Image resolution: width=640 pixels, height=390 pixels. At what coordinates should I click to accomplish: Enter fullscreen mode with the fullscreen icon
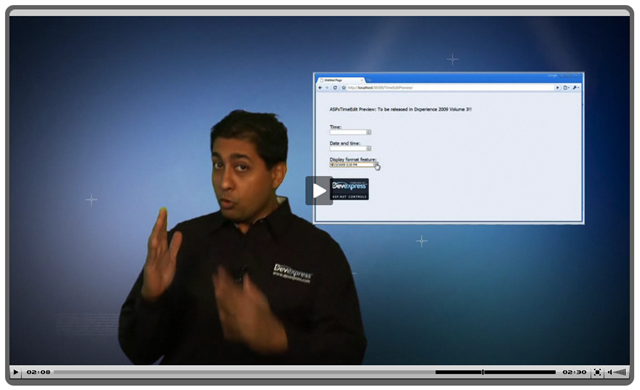tap(597, 372)
